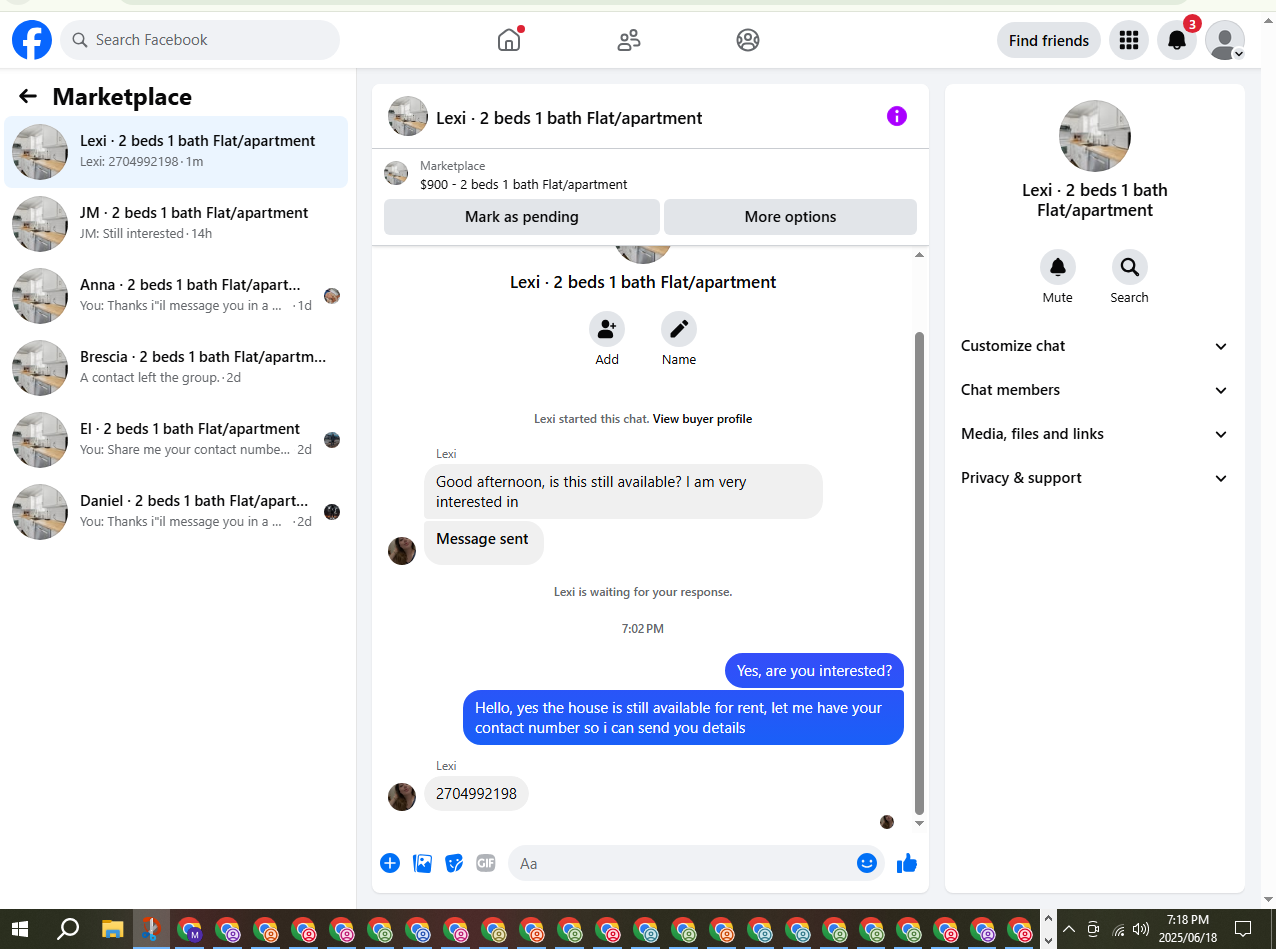Open Windows Start menu
This screenshot has height=949, width=1276.
point(20,929)
